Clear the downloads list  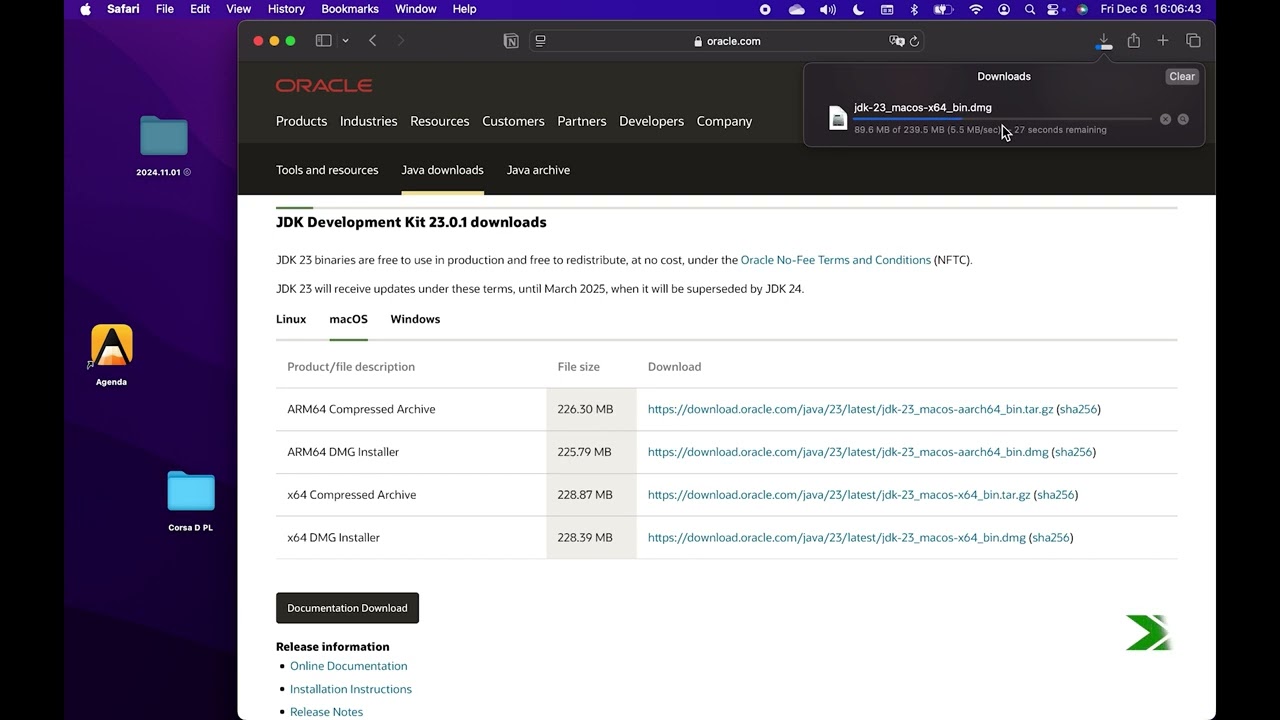(1182, 76)
